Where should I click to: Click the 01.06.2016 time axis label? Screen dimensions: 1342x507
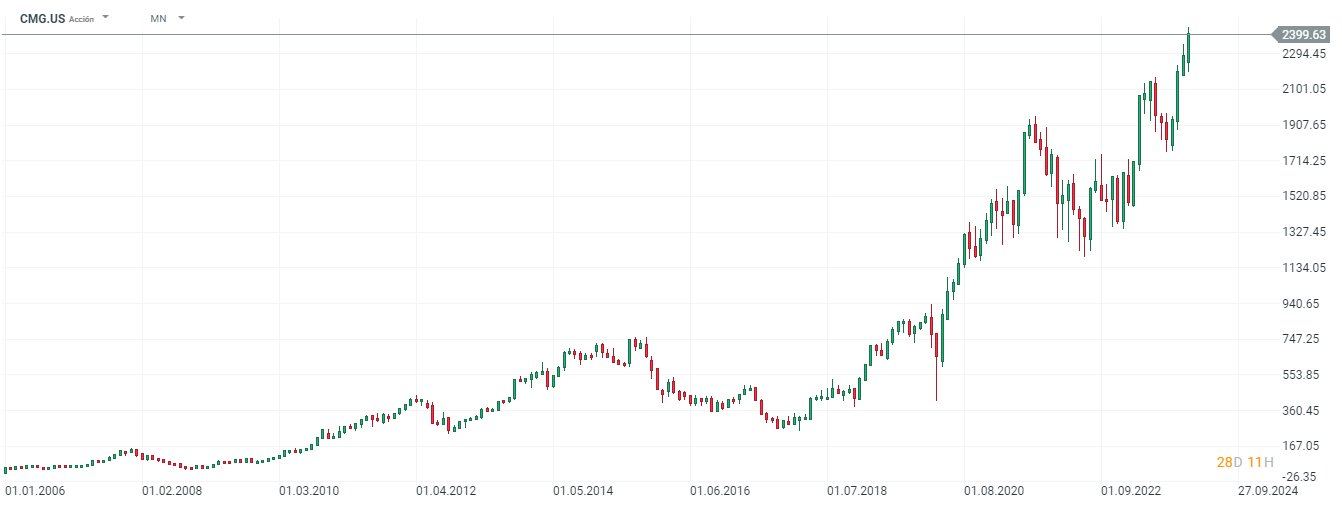[x=720, y=492]
